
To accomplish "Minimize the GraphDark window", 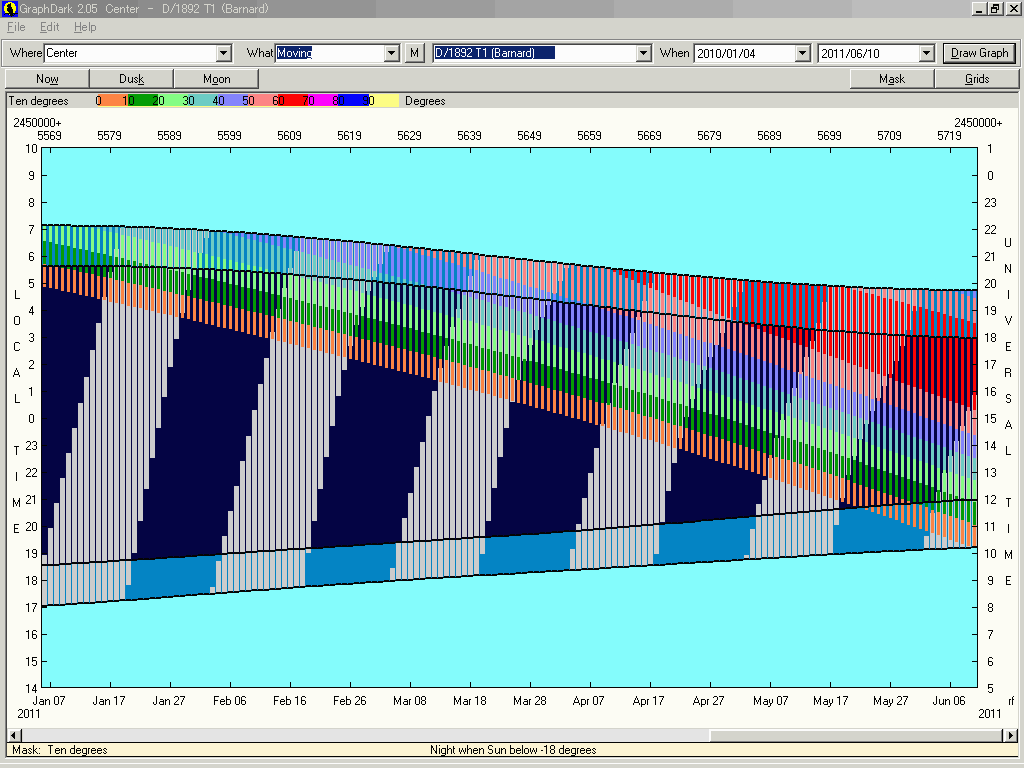I will (979, 8).
